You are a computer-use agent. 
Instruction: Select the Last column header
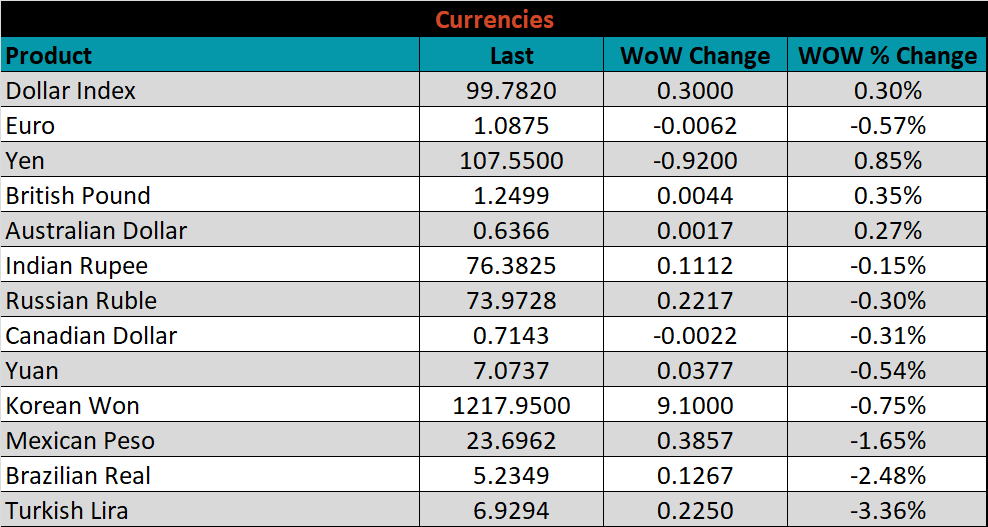(x=511, y=56)
